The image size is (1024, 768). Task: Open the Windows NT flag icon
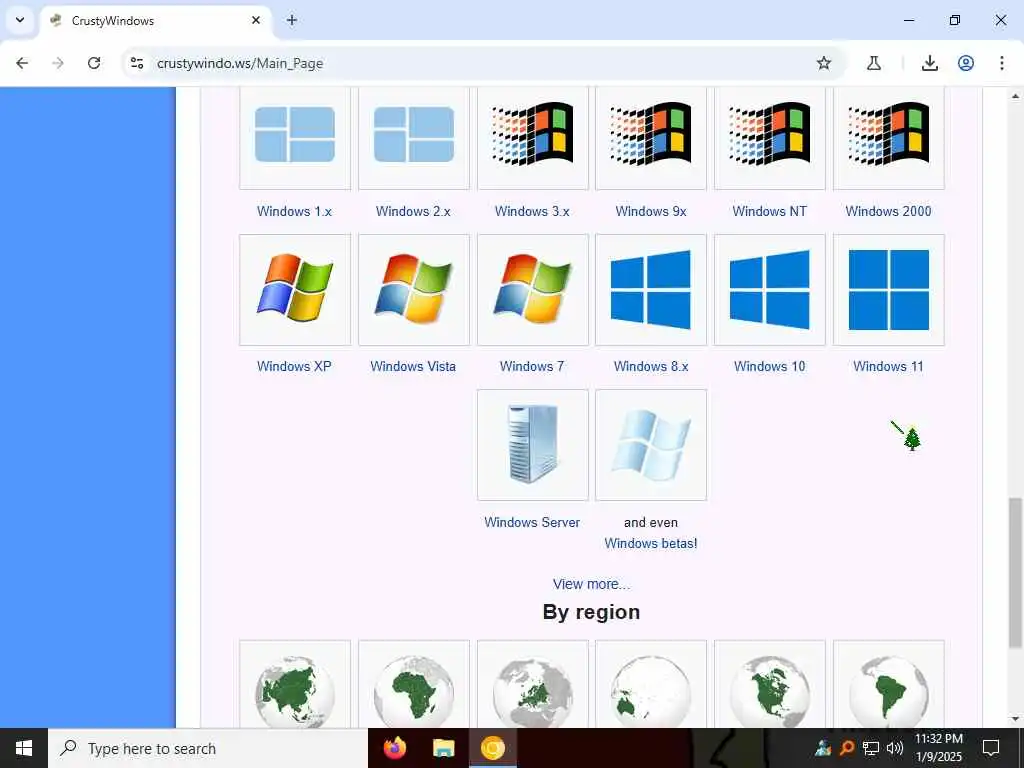click(x=770, y=135)
